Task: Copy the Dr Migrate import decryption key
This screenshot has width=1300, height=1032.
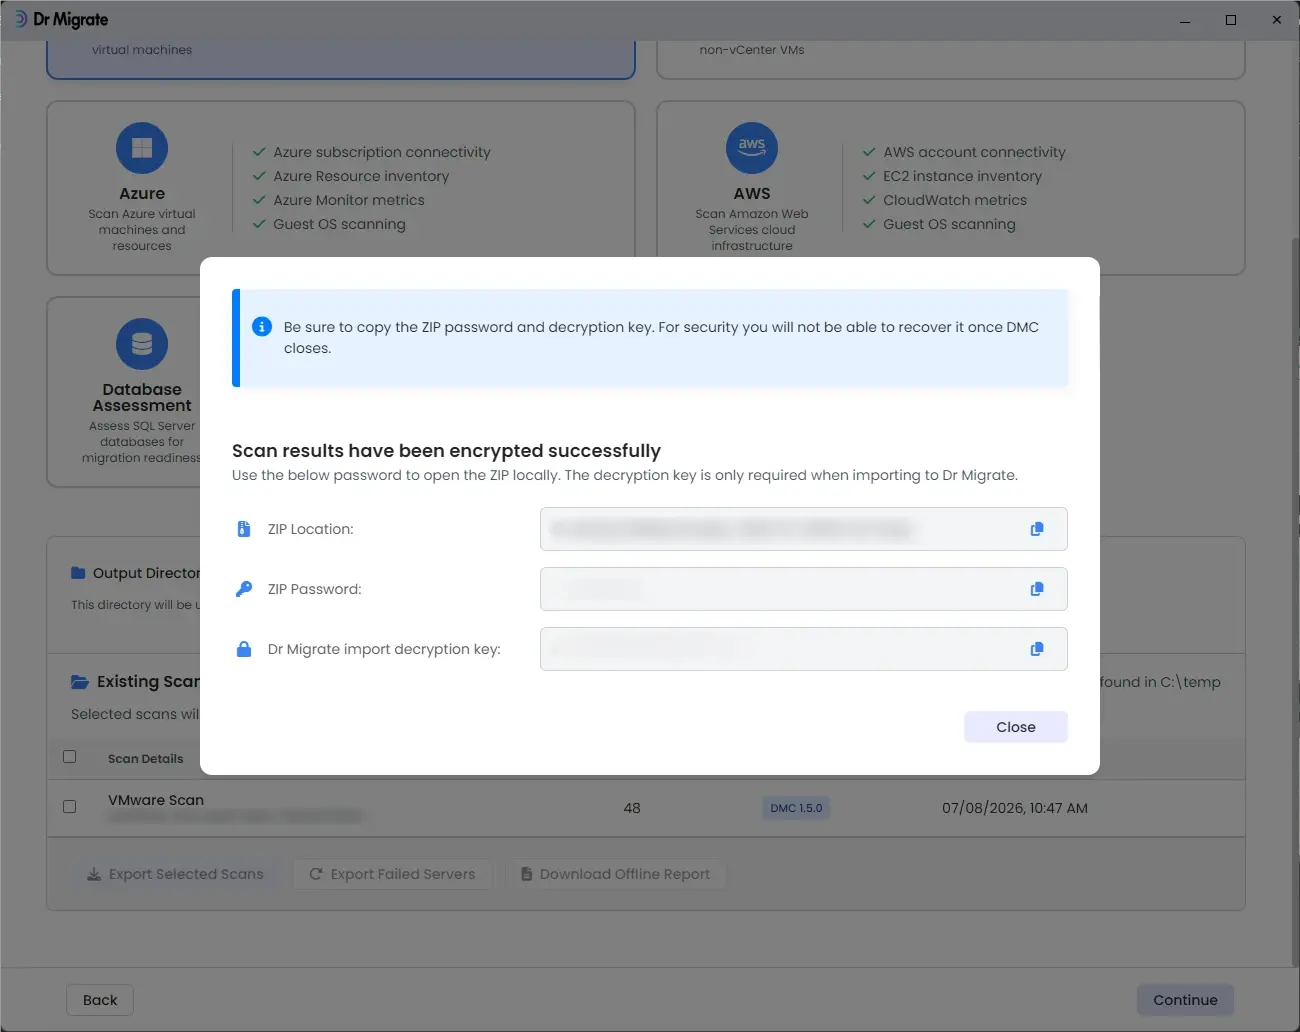Action: [x=1037, y=649]
